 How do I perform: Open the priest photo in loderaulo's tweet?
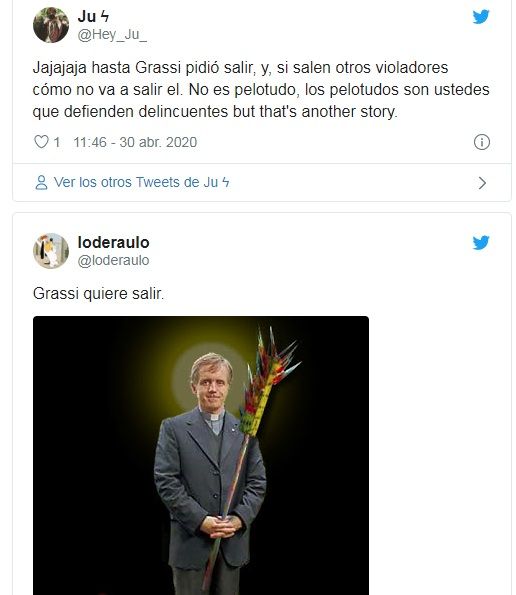click(201, 455)
